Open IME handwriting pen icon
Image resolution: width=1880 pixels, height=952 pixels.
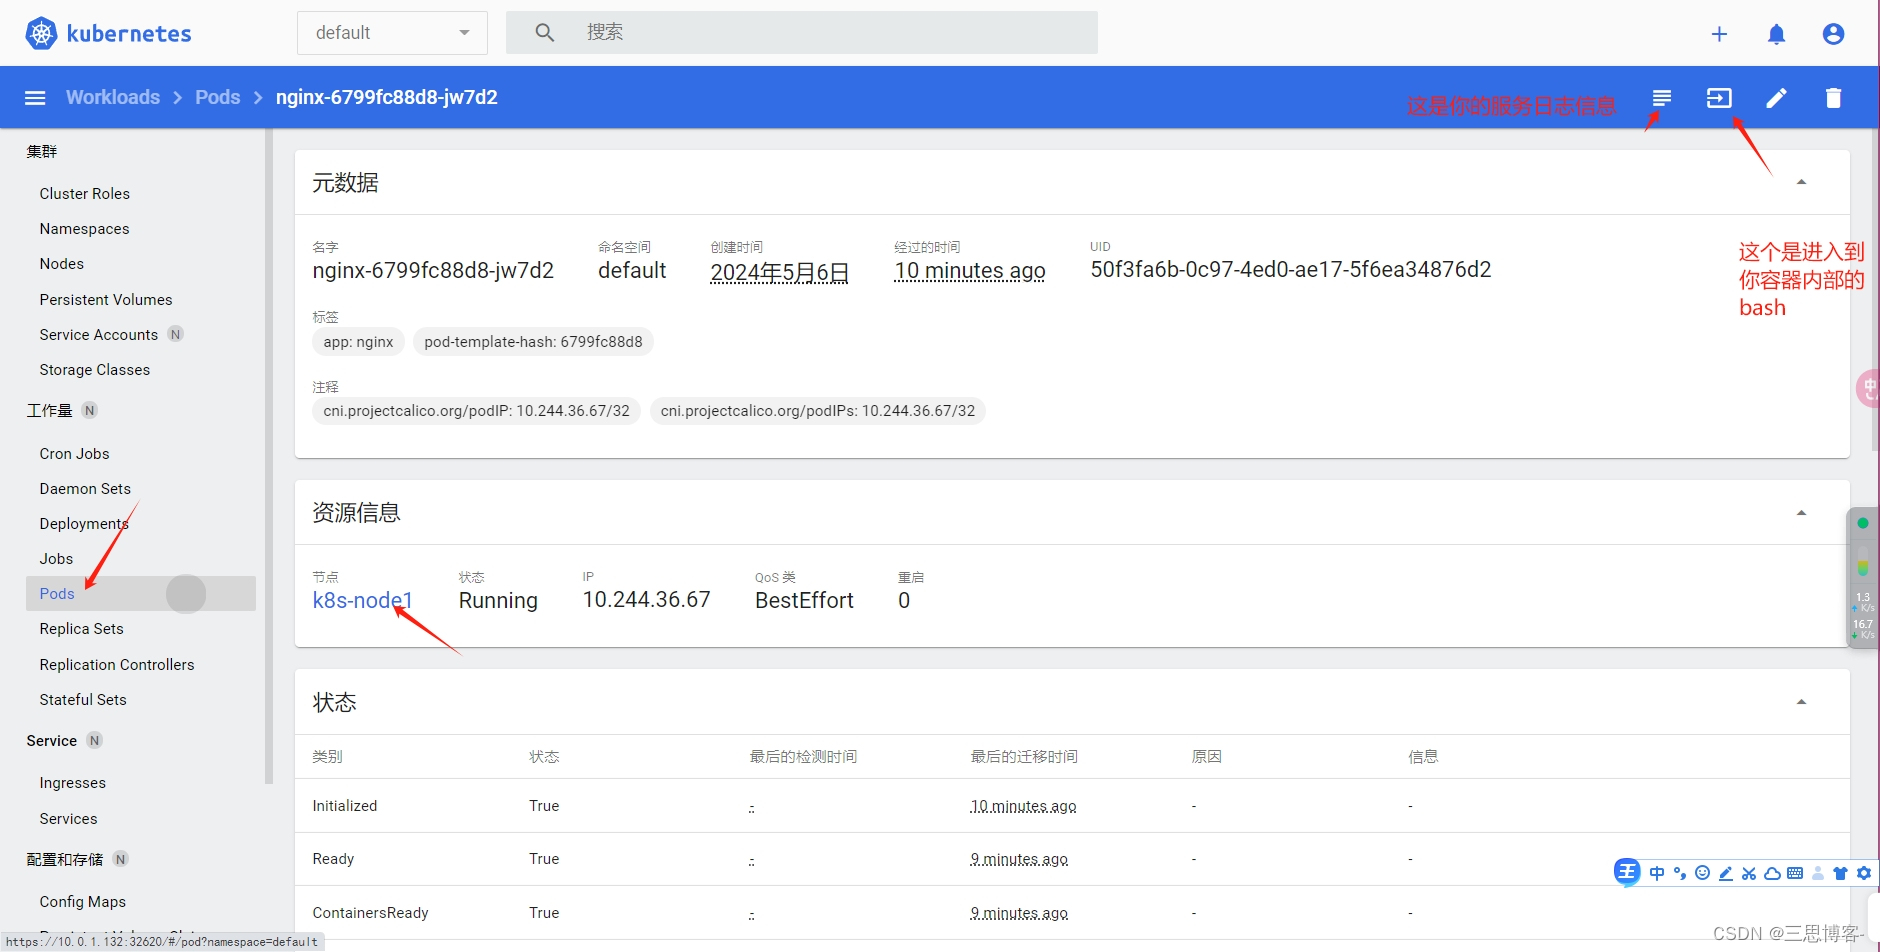click(1726, 873)
